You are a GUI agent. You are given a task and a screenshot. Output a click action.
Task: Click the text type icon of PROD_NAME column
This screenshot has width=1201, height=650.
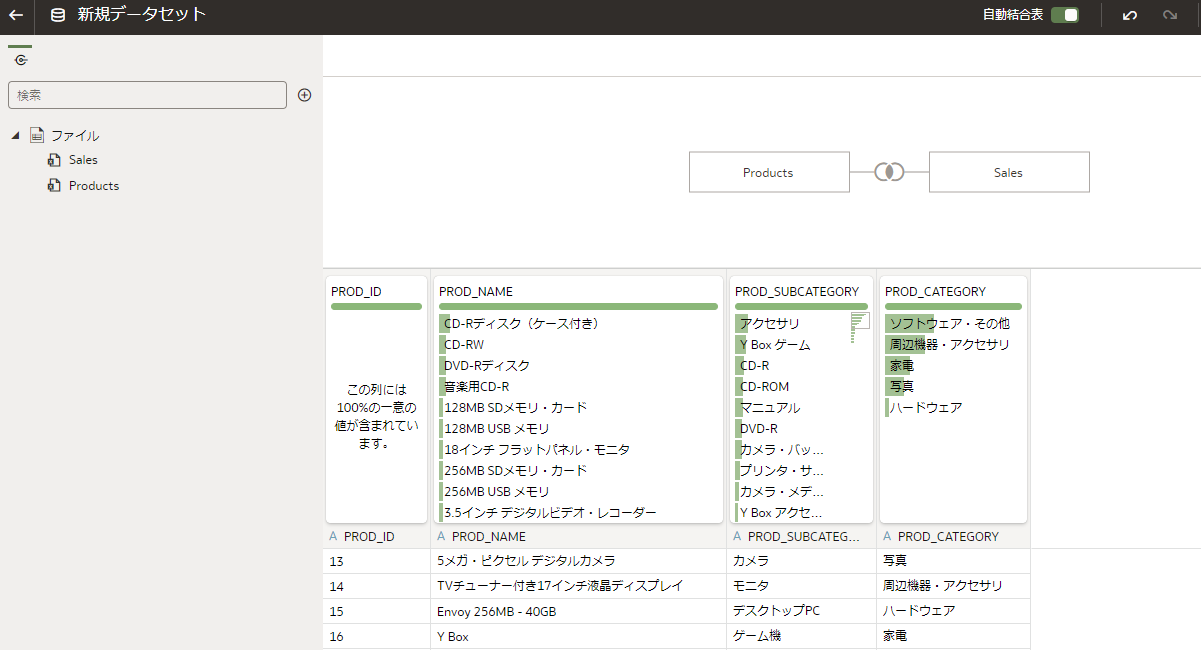pos(442,537)
